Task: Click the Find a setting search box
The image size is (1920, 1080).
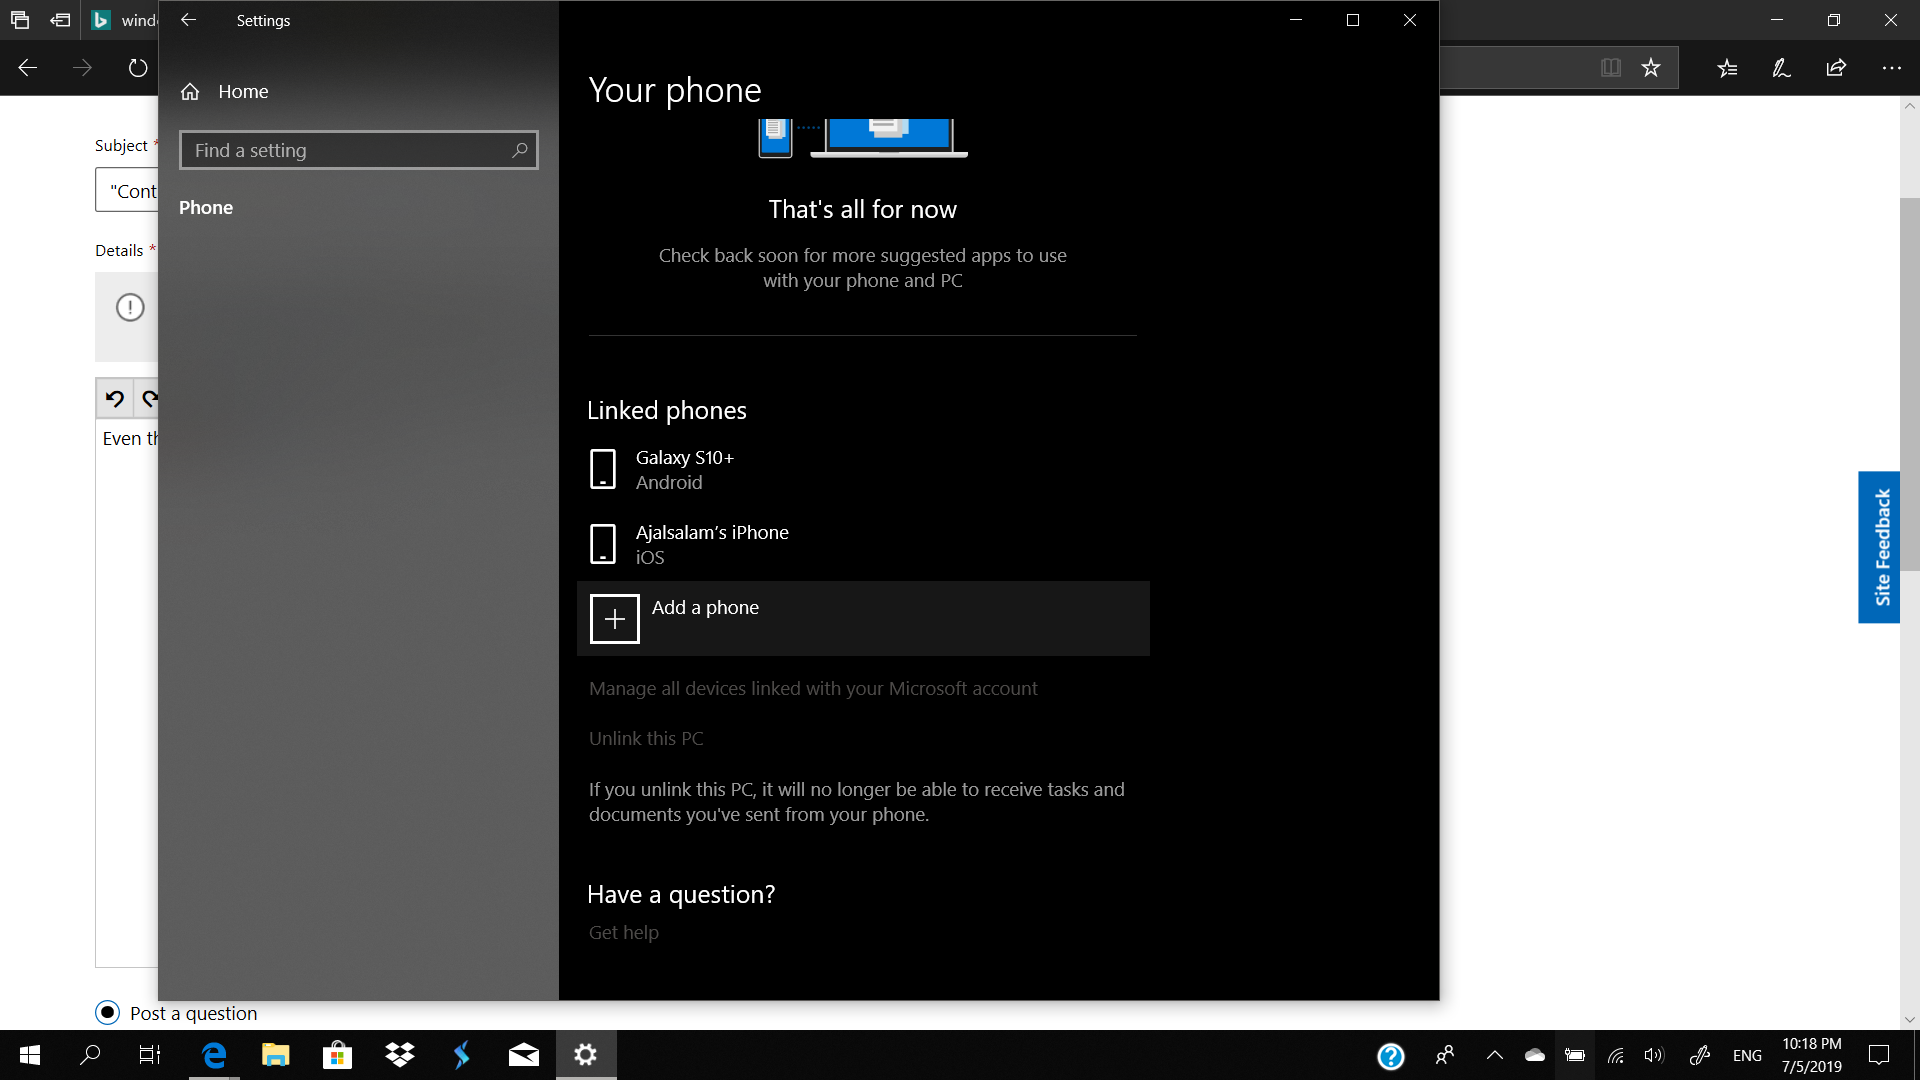Action: click(358, 150)
